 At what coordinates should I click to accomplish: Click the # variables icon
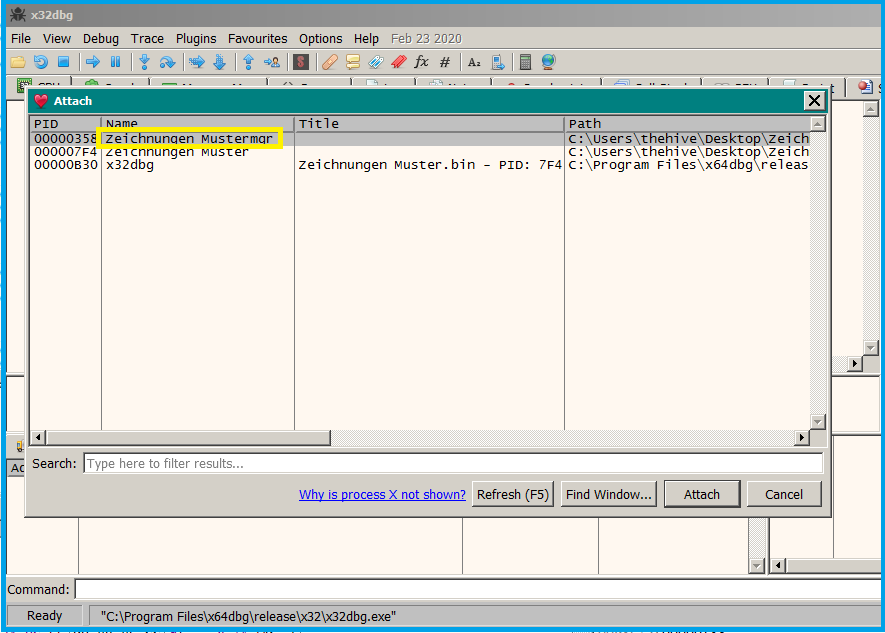pyautogui.click(x=445, y=62)
